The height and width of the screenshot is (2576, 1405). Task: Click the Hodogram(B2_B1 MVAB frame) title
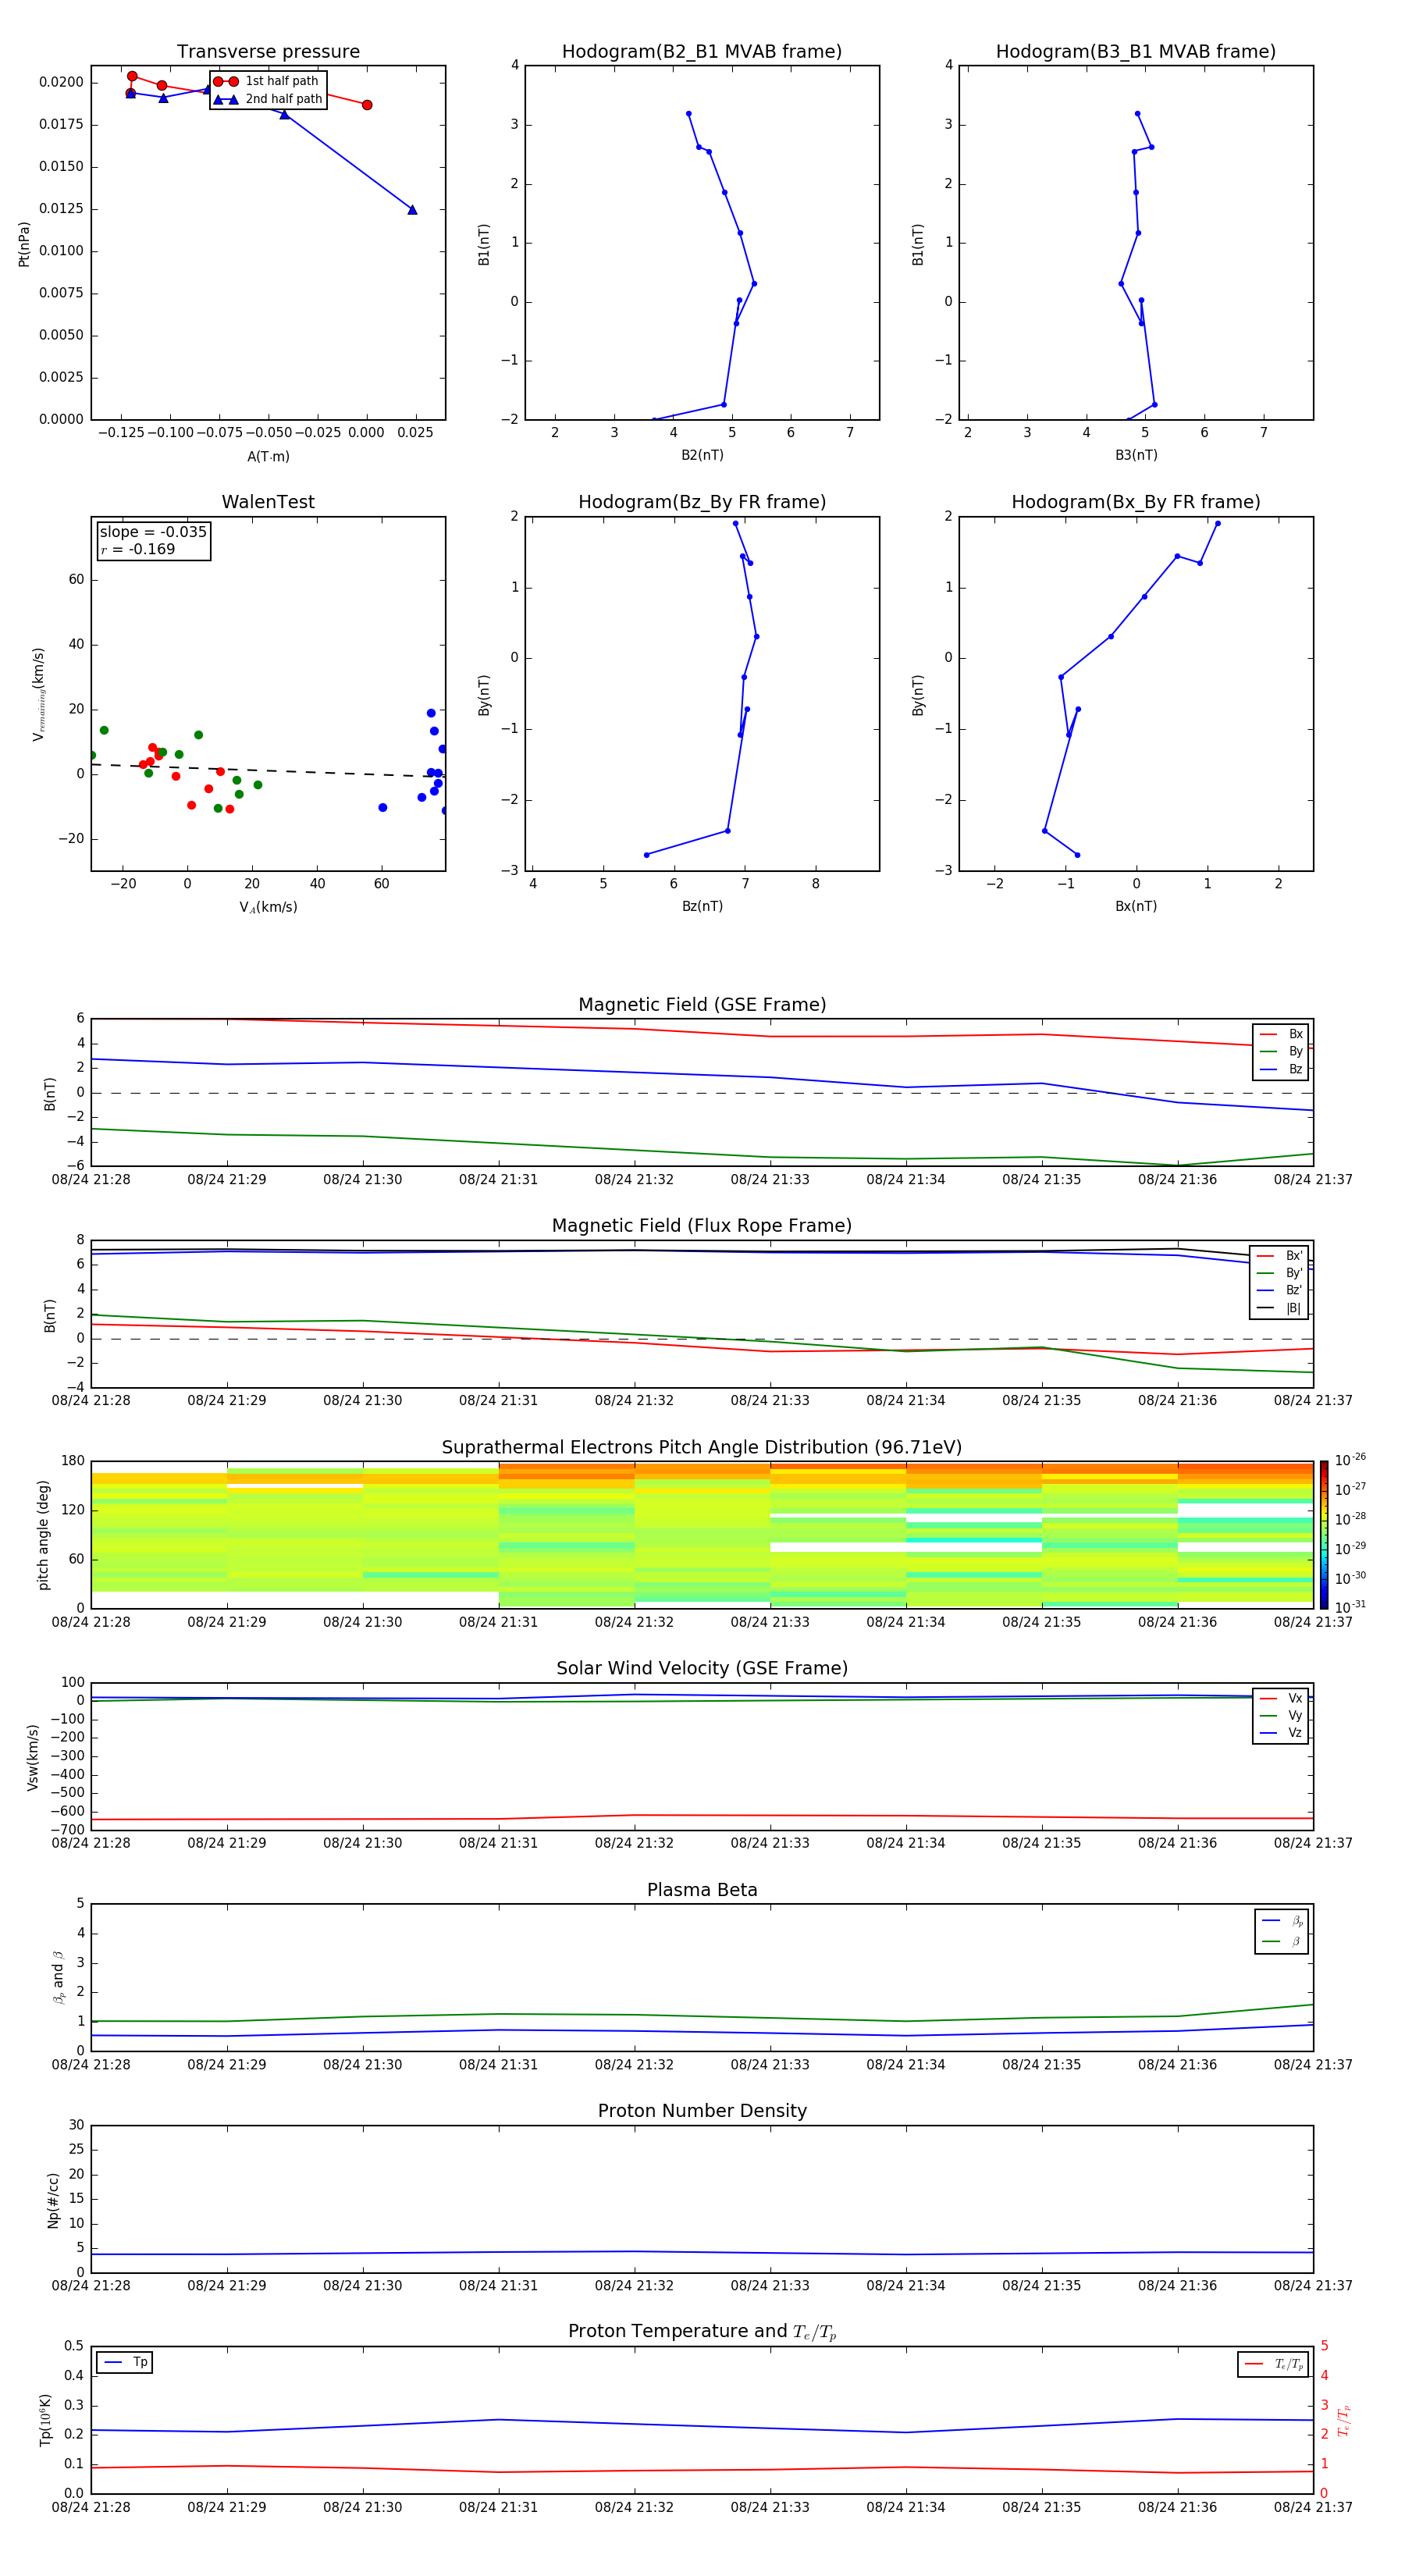702,52
